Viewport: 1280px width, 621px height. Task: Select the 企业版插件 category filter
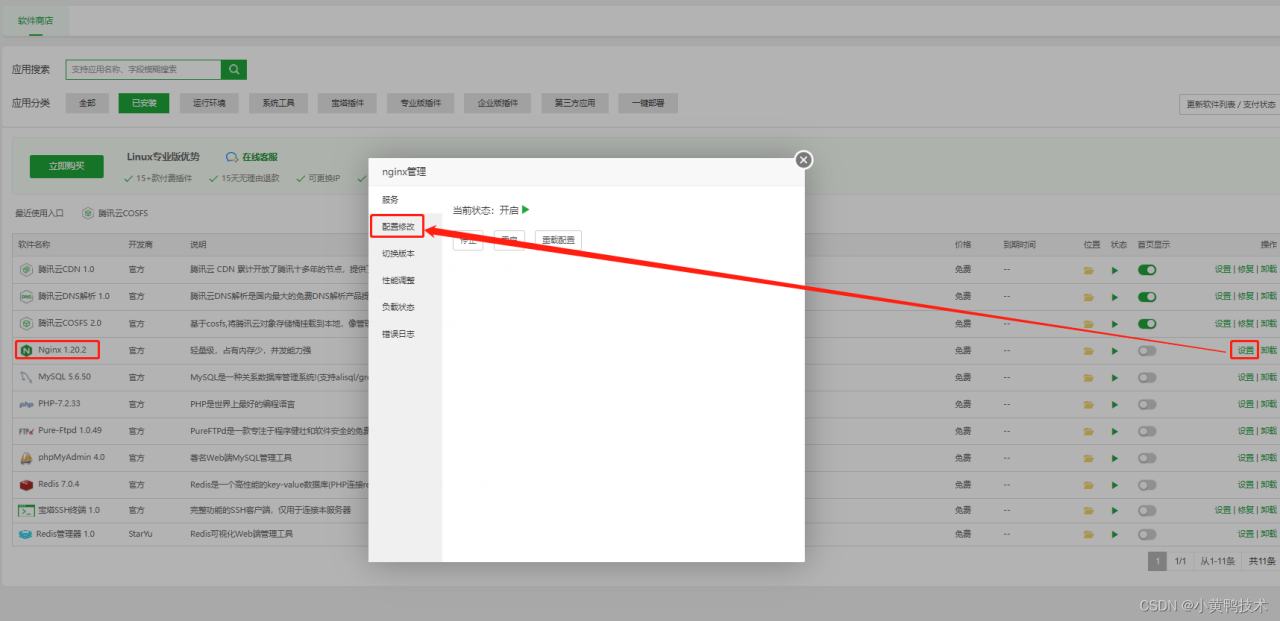[497, 103]
